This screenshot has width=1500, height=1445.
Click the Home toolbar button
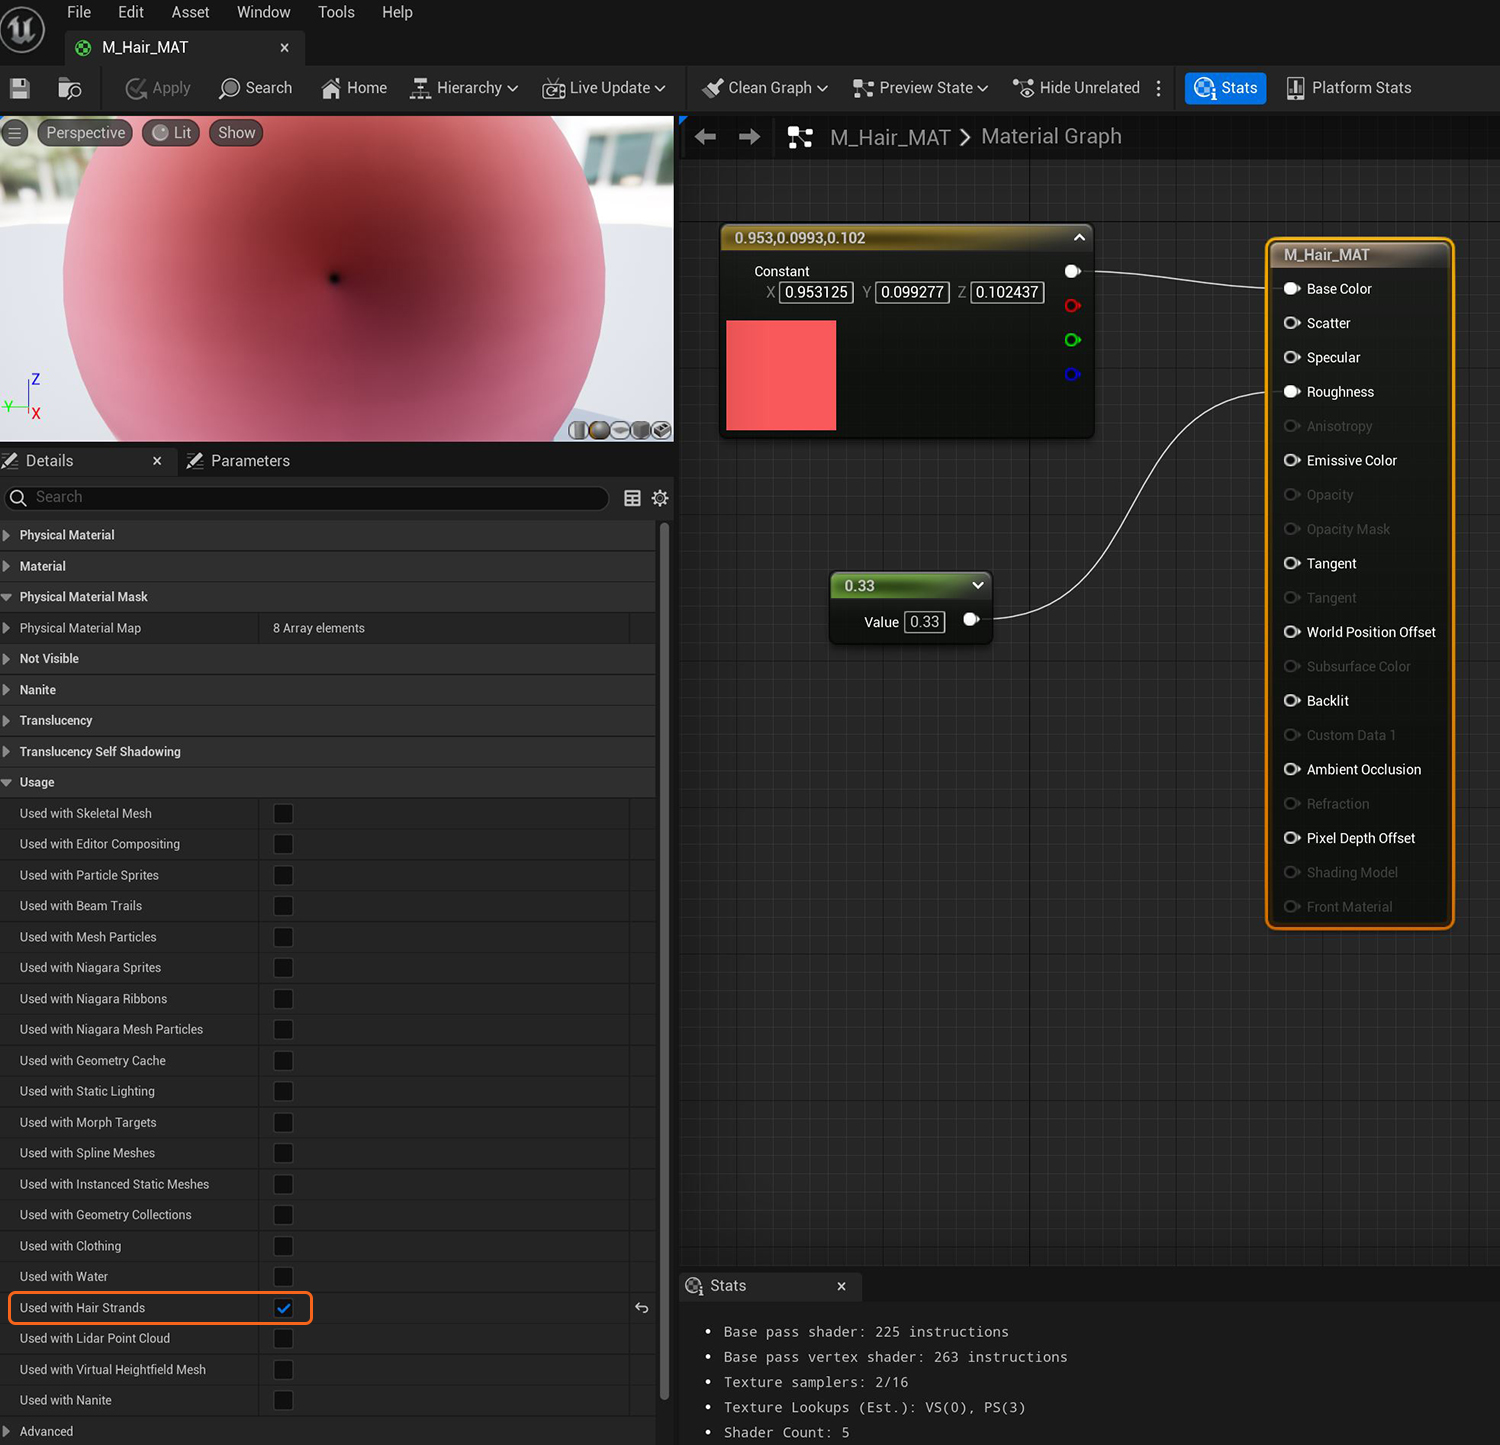click(354, 88)
